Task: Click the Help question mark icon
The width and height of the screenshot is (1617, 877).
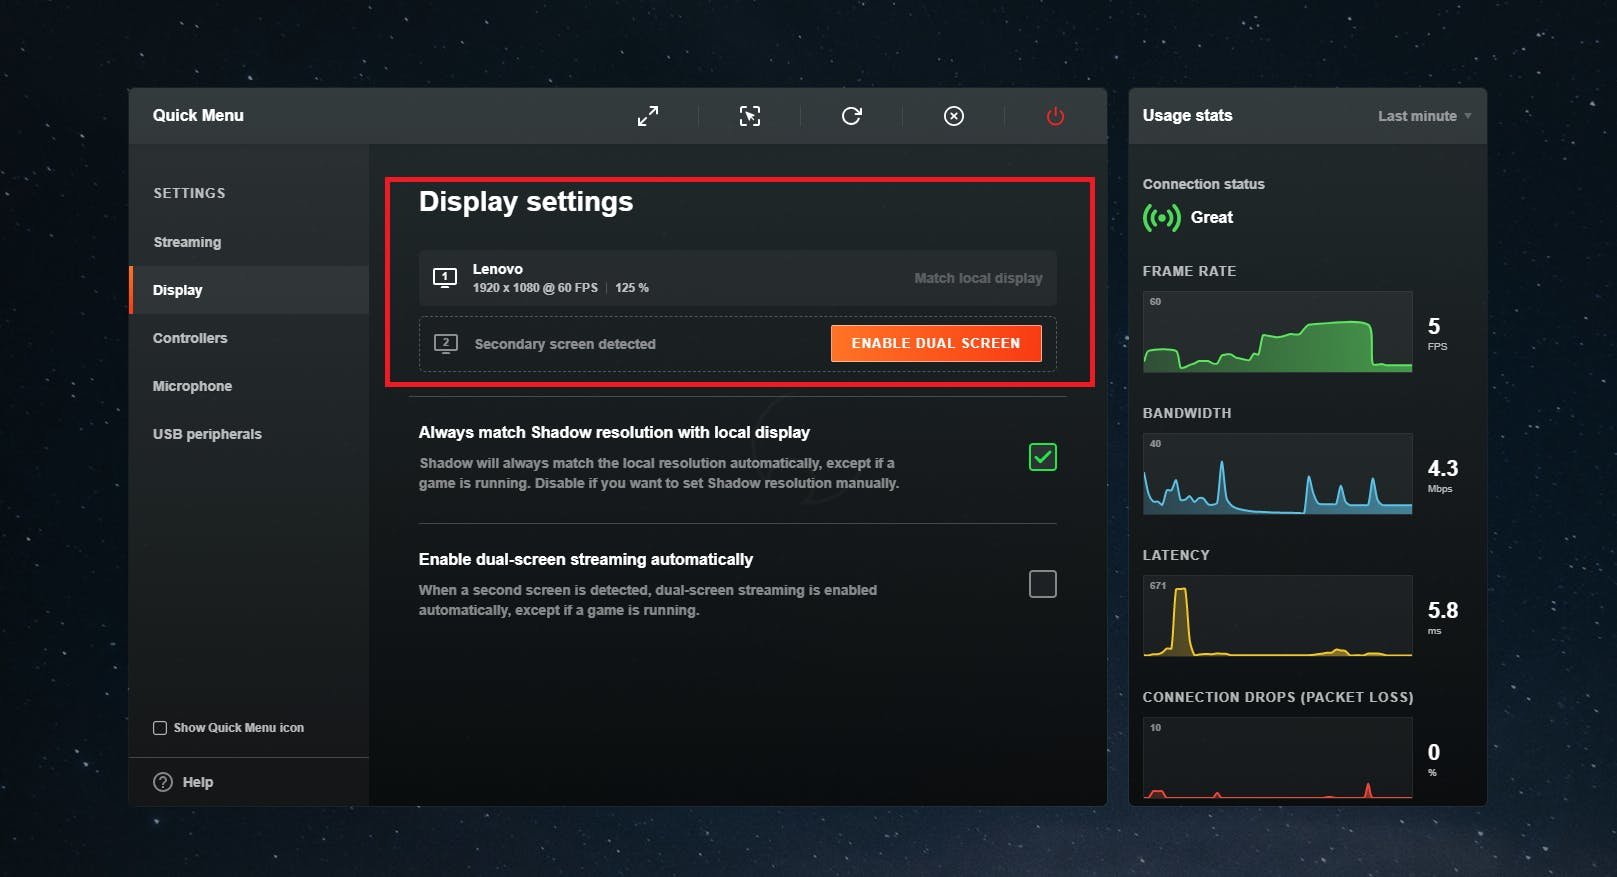Action: click(163, 782)
